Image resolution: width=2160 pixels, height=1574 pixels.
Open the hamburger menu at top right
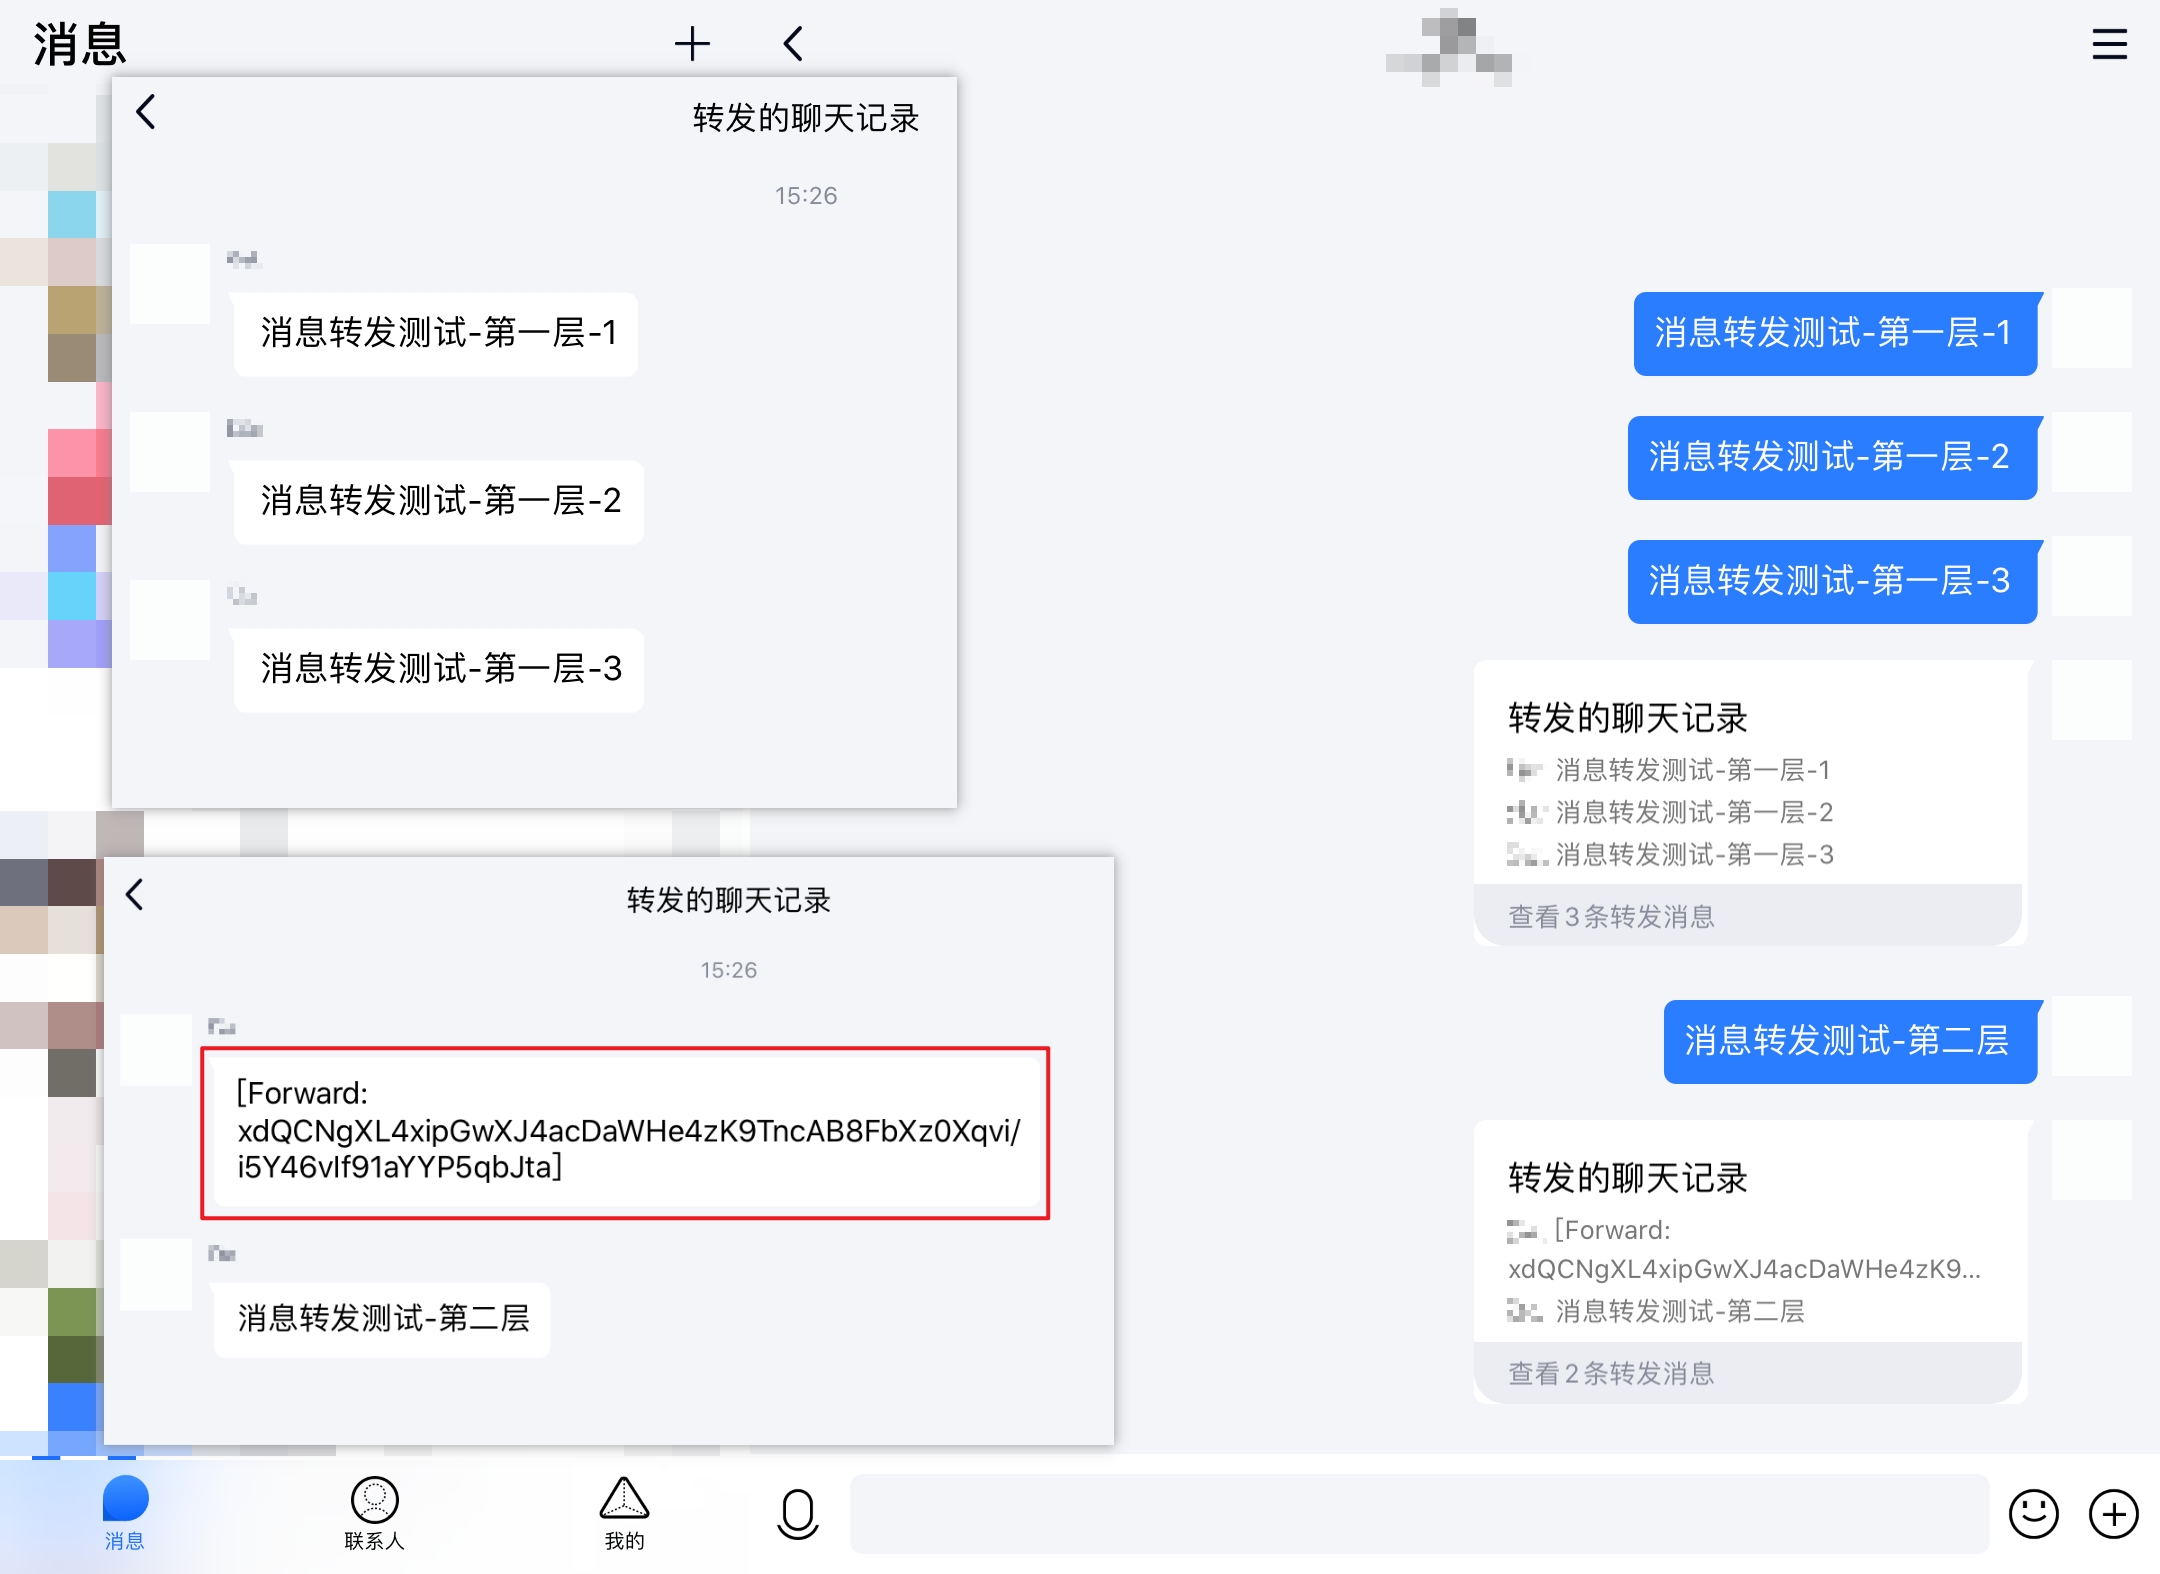pyautogui.click(x=2109, y=44)
